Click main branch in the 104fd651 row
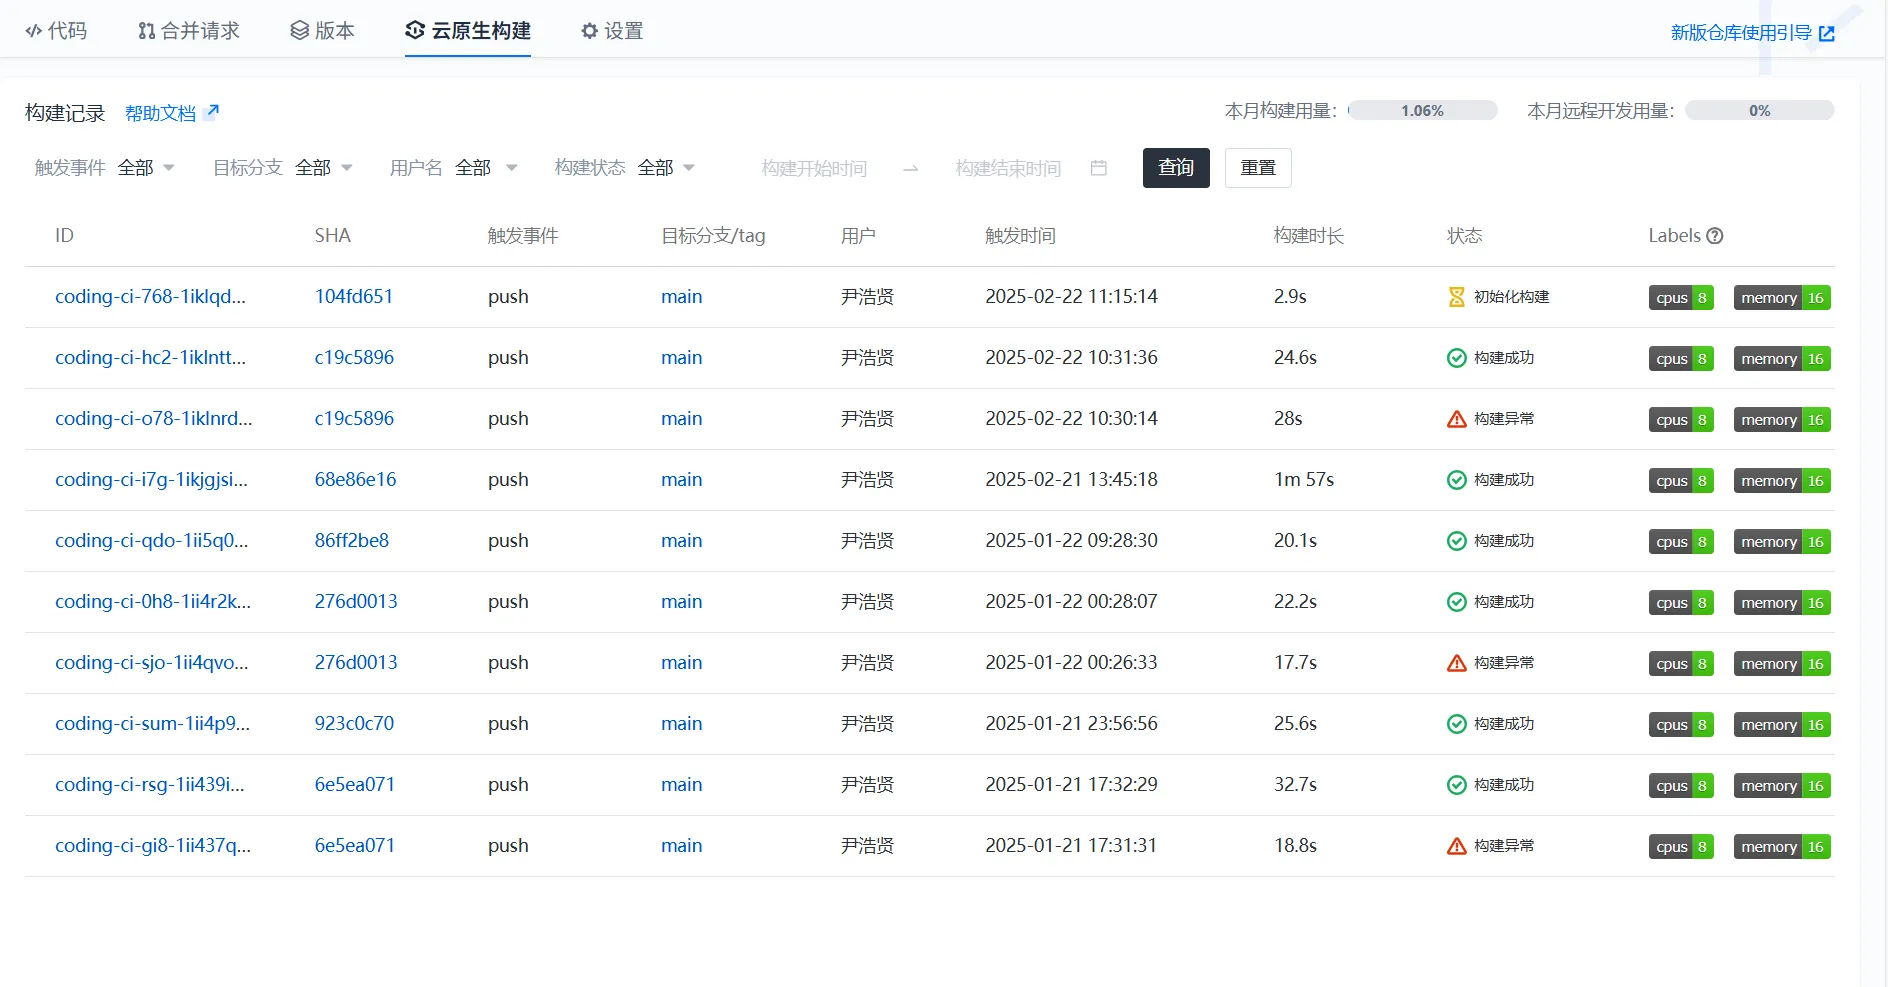This screenshot has height=987, width=1888. [x=681, y=297]
